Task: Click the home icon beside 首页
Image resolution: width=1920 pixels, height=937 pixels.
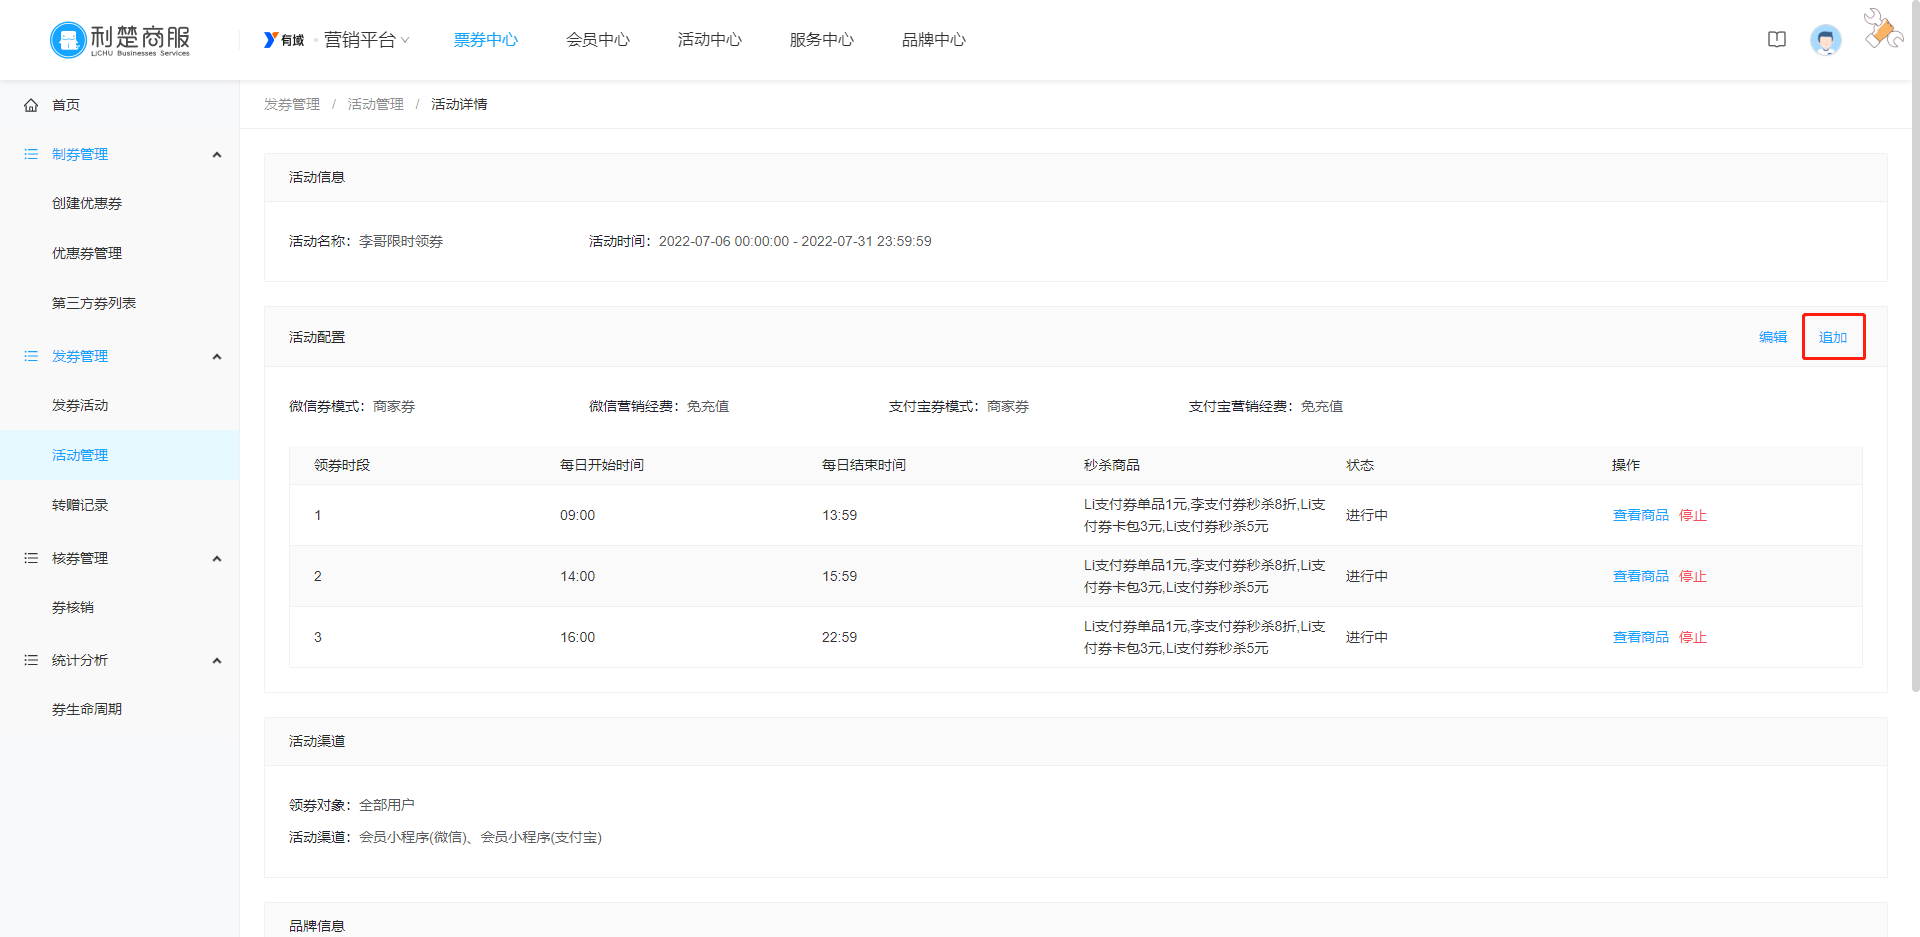Action: pyautogui.click(x=31, y=105)
